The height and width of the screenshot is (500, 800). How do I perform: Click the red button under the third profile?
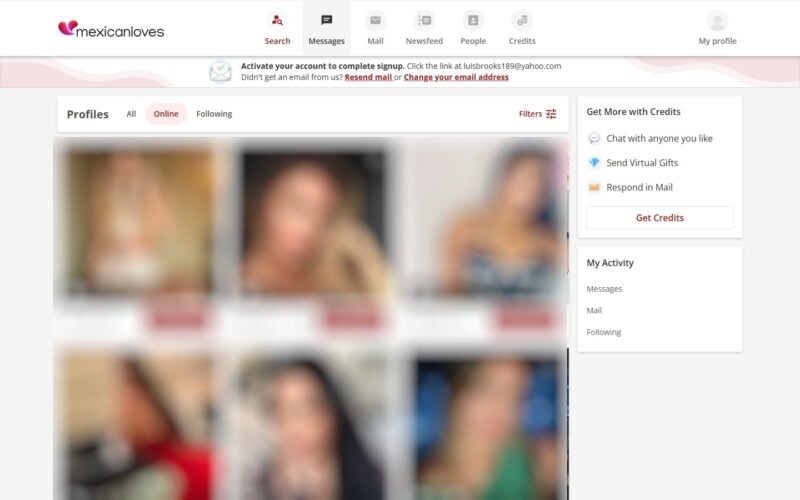coord(524,319)
